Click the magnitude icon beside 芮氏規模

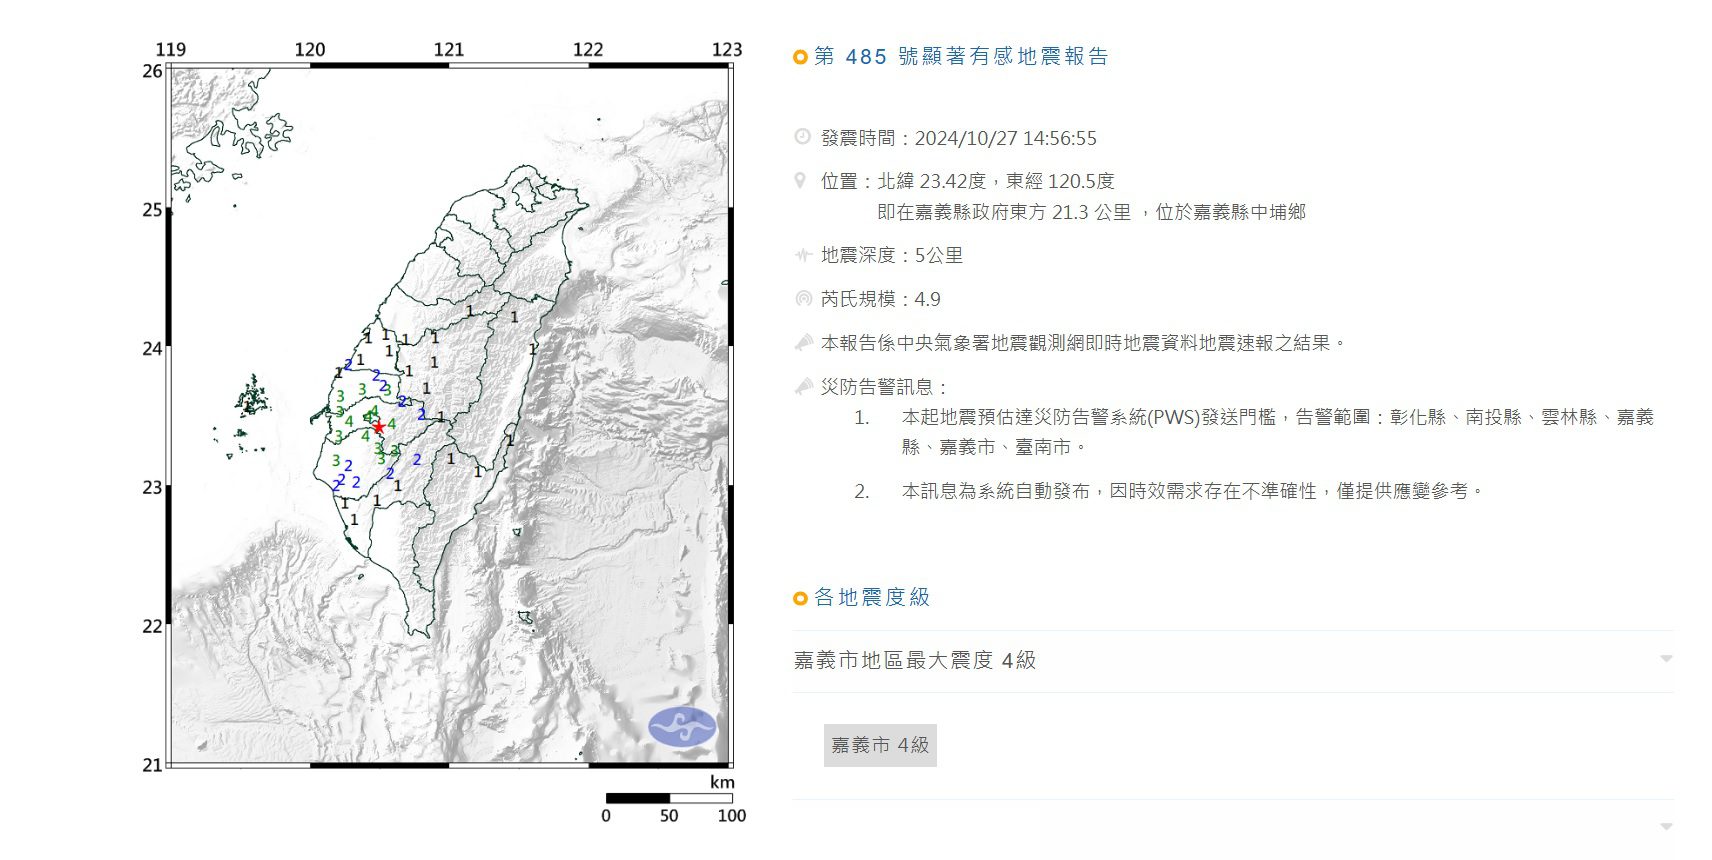(803, 298)
